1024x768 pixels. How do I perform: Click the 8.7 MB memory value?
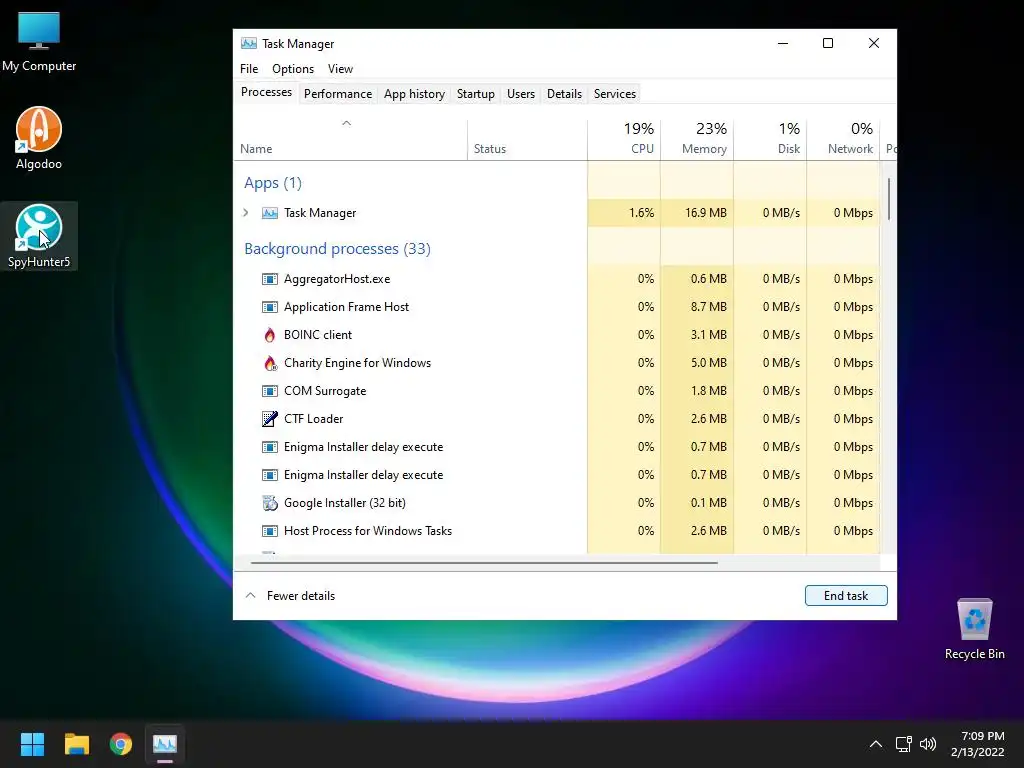[x=709, y=307]
